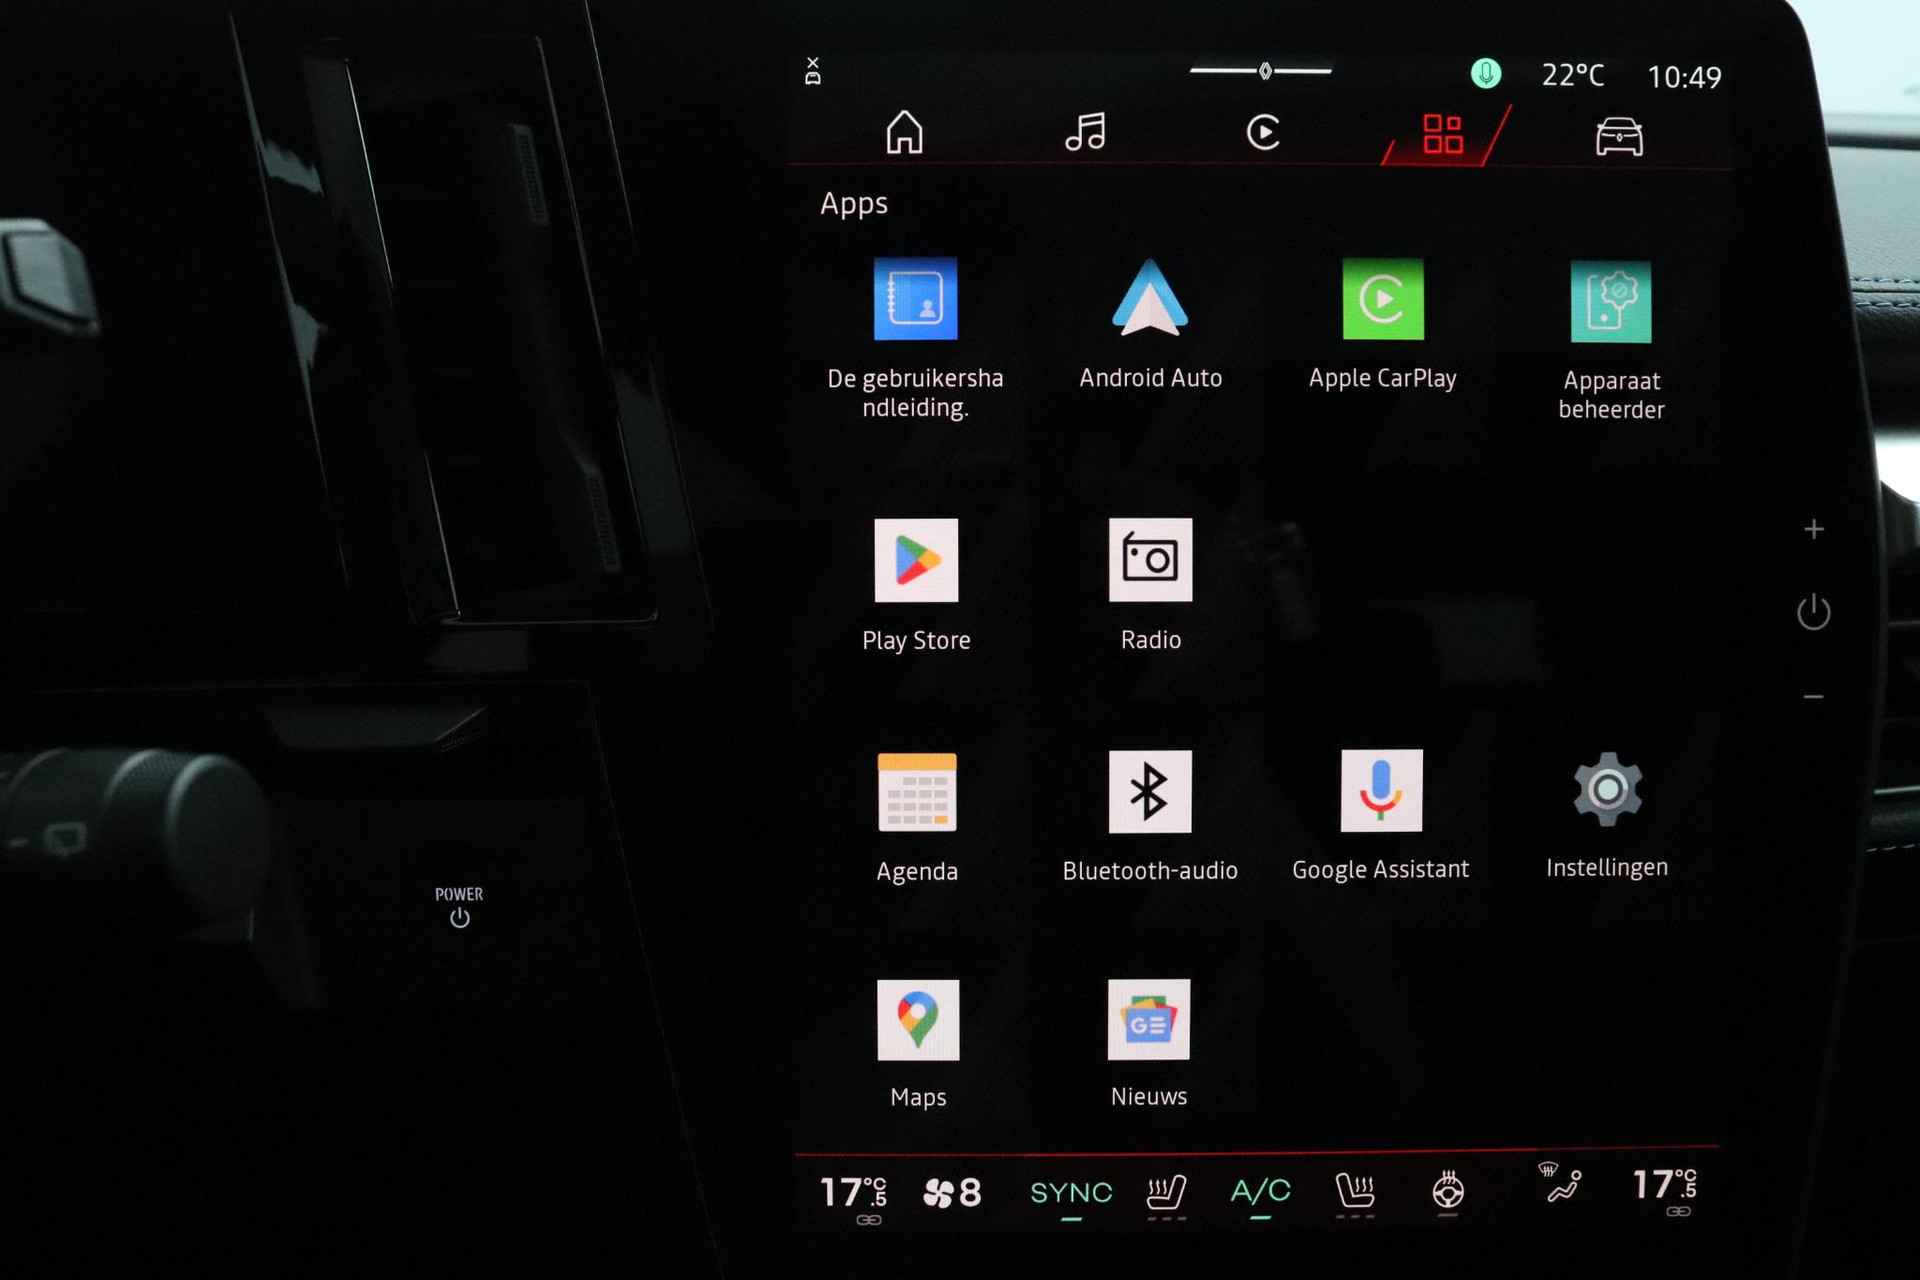Viewport: 1920px width, 1280px height.
Task: Open the Play Store app
Action: (916, 560)
